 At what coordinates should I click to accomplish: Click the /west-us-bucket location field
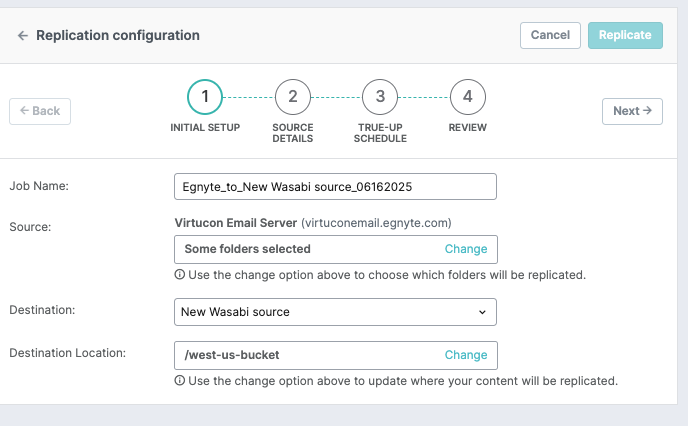pos(336,355)
